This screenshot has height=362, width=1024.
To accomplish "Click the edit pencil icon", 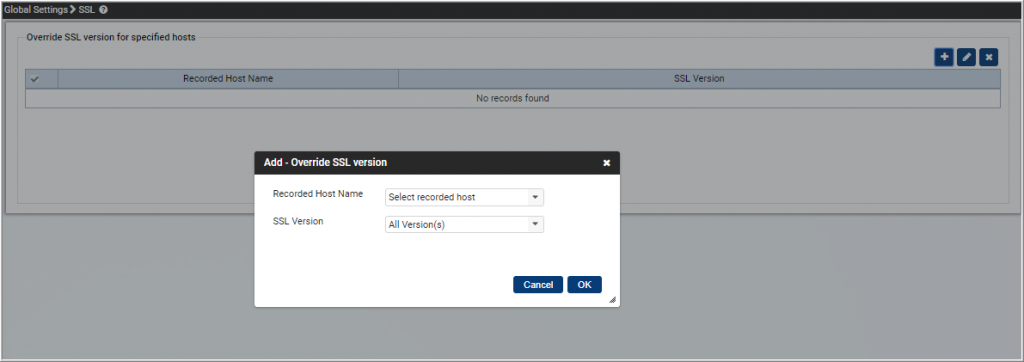I will (x=967, y=58).
